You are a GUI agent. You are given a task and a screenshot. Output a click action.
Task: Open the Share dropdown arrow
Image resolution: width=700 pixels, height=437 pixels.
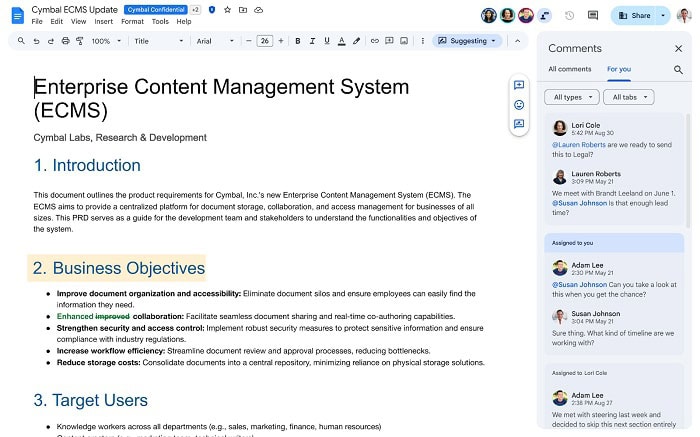pyautogui.click(x=663, y=16)
